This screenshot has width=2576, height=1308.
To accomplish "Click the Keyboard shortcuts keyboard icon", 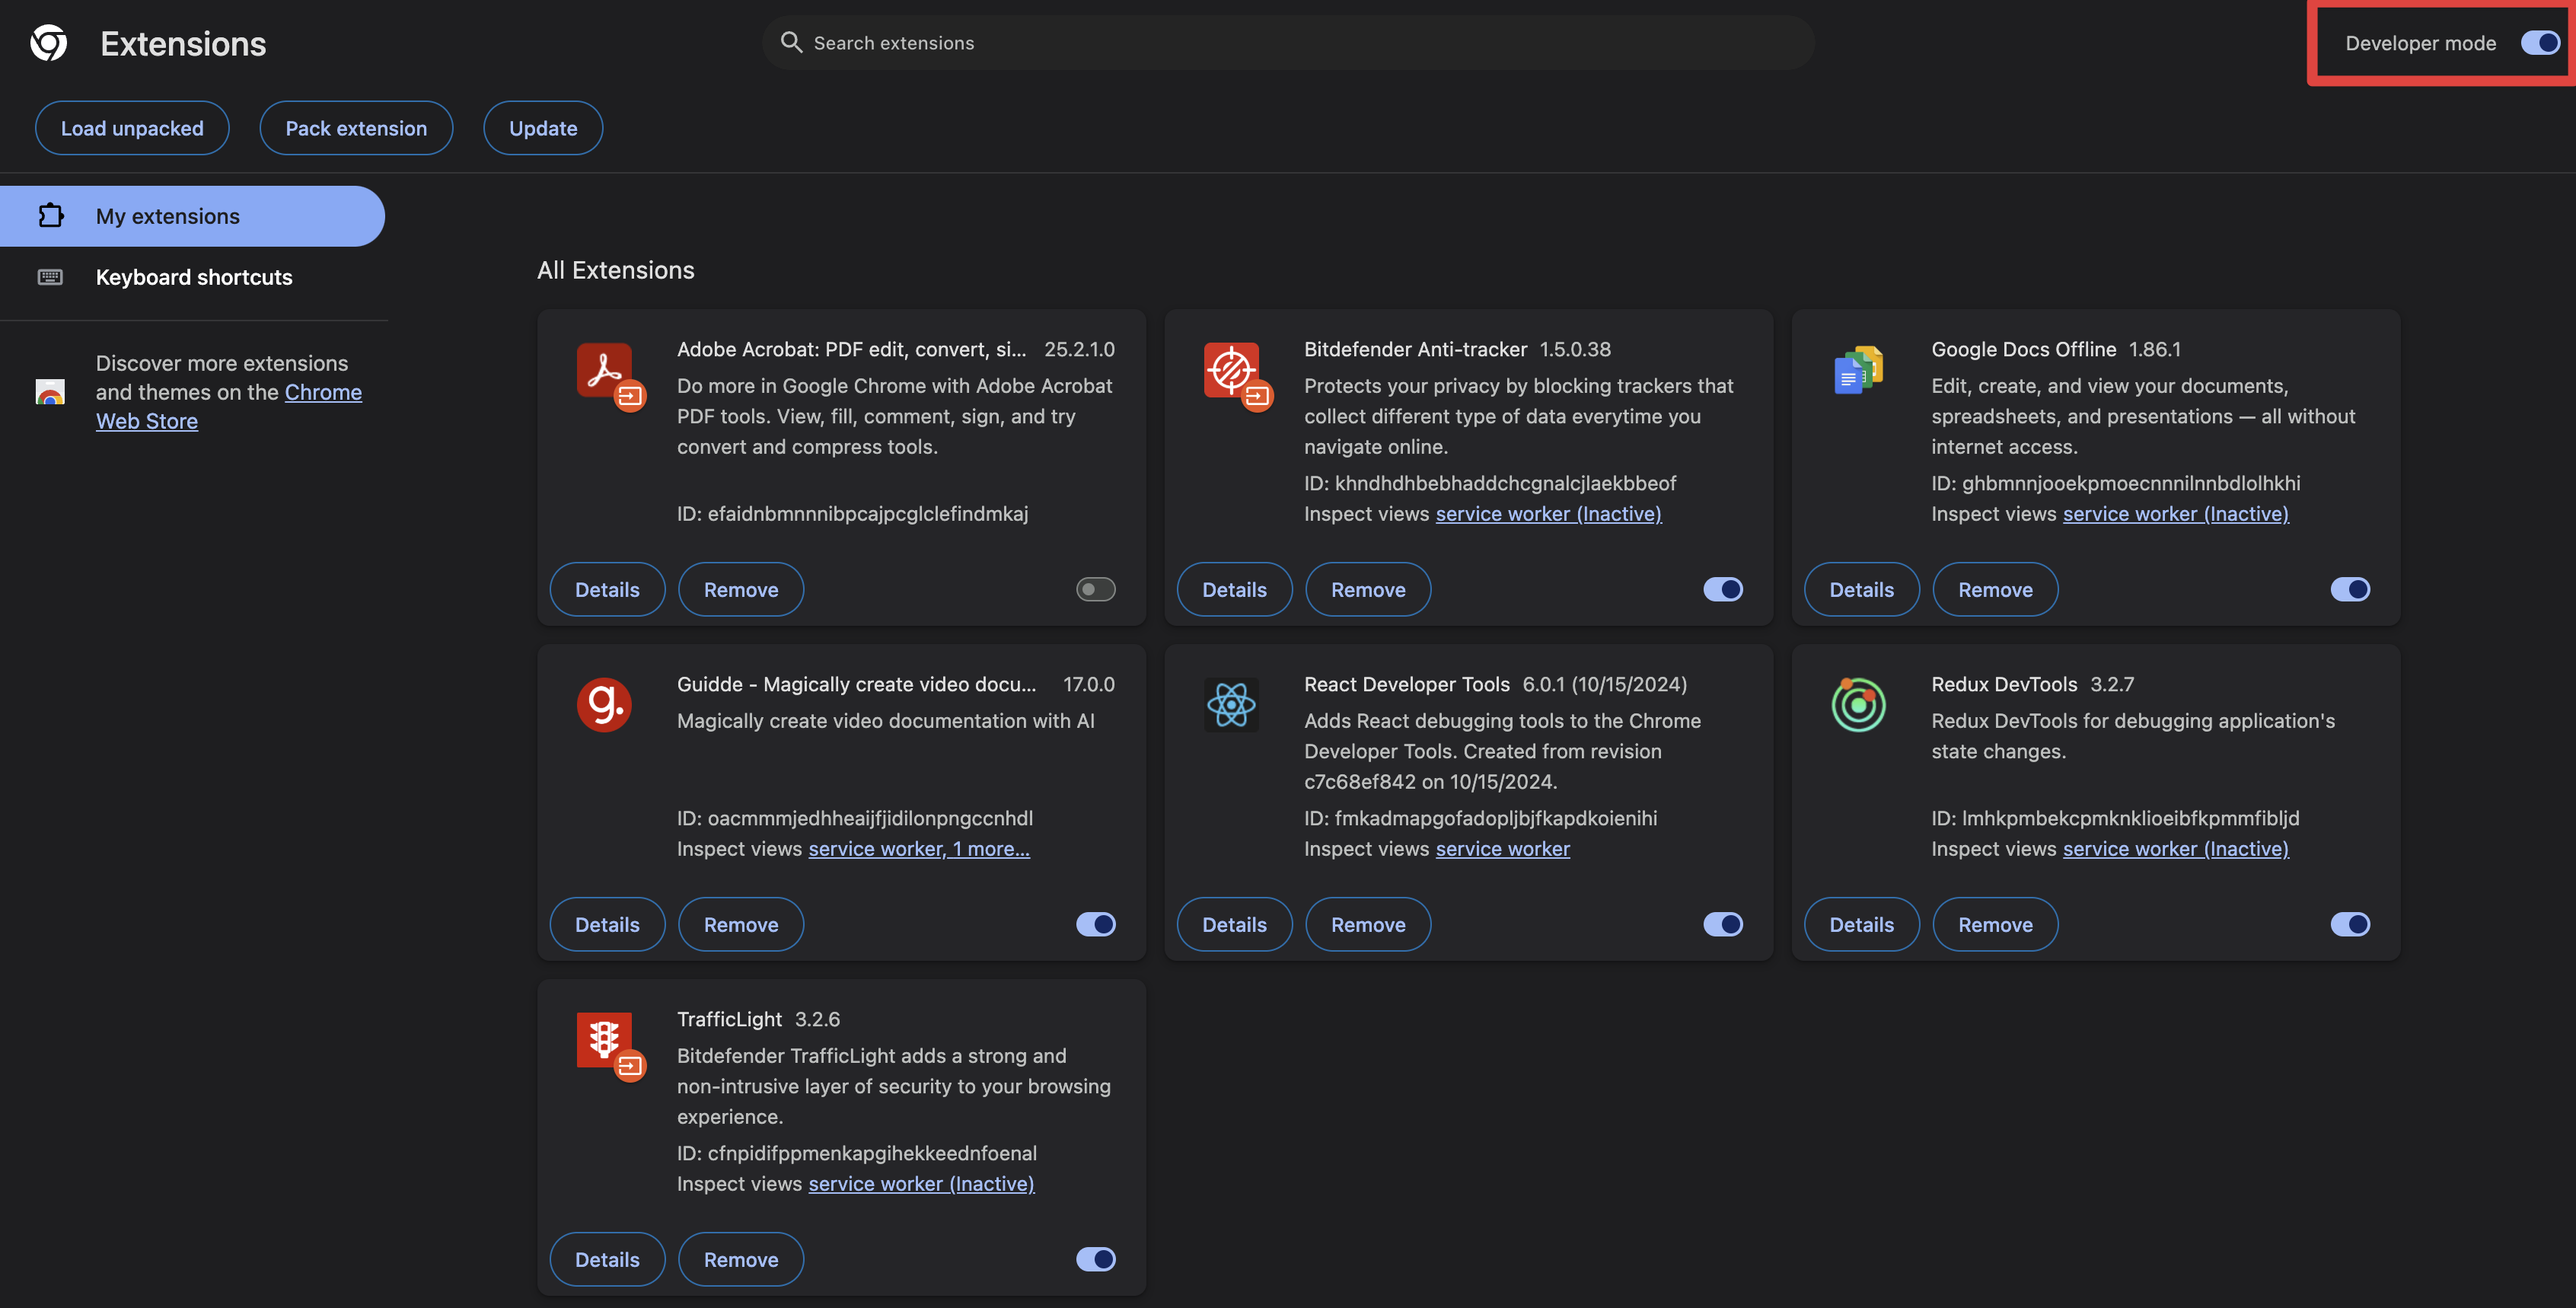I will point(50,277).
